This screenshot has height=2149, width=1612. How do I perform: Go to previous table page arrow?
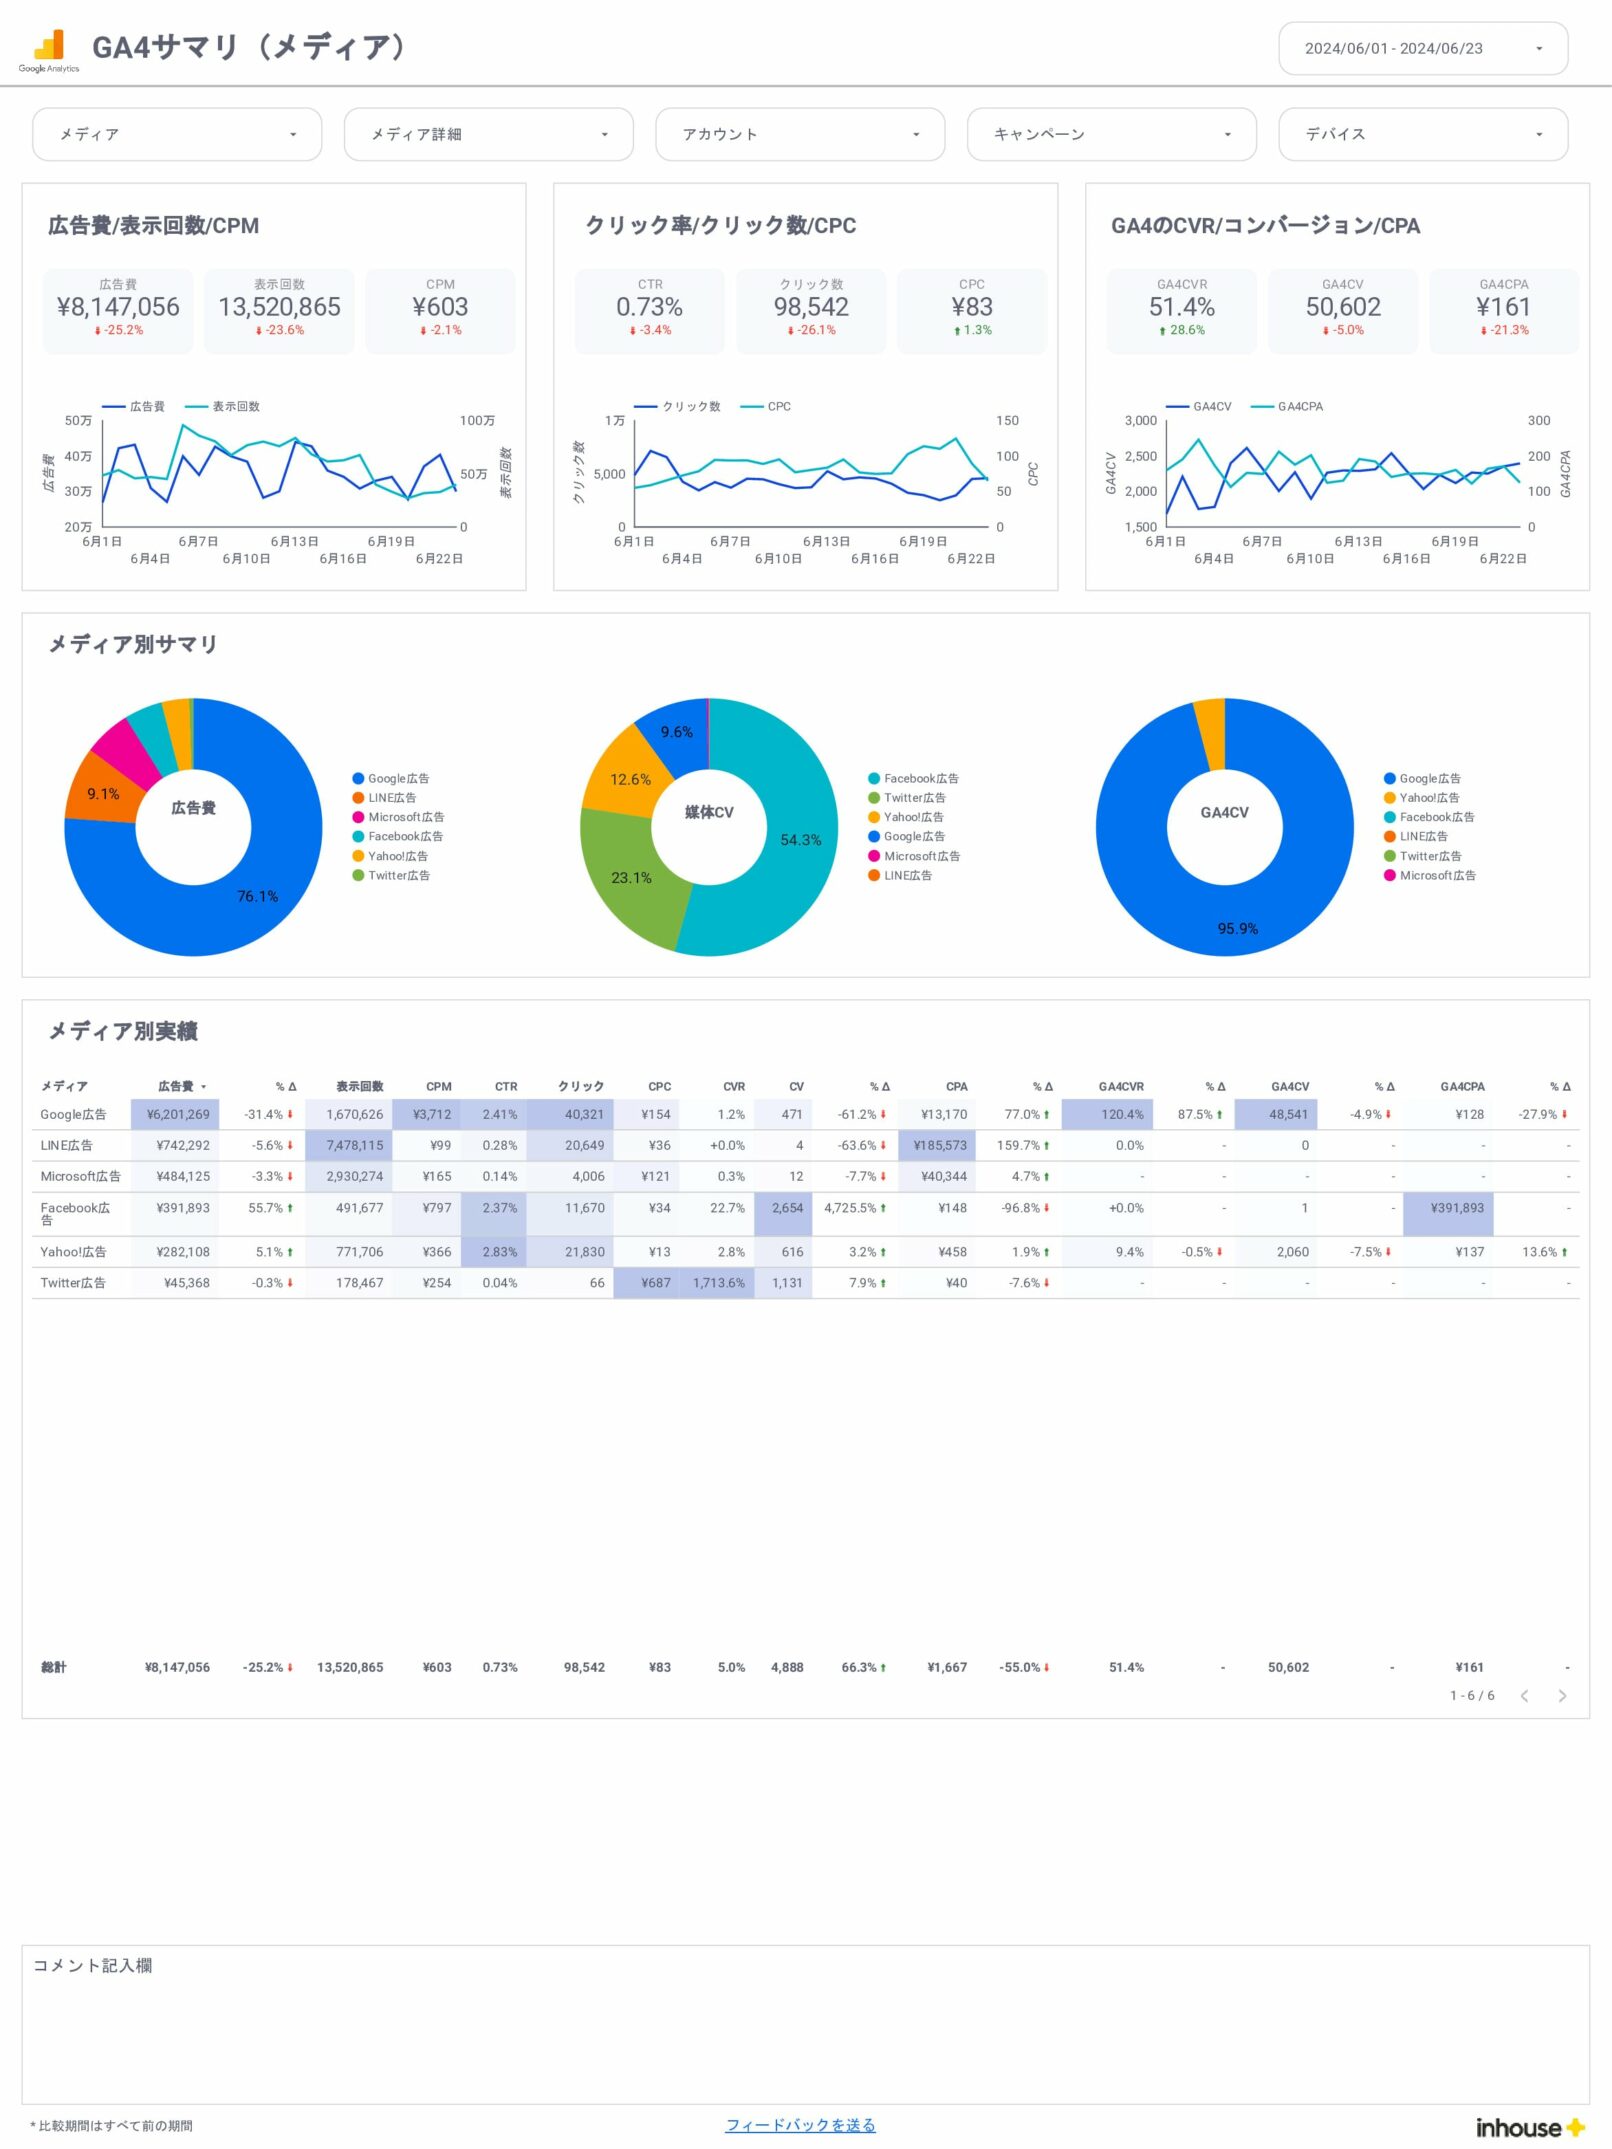(x=1524, y=1695)
